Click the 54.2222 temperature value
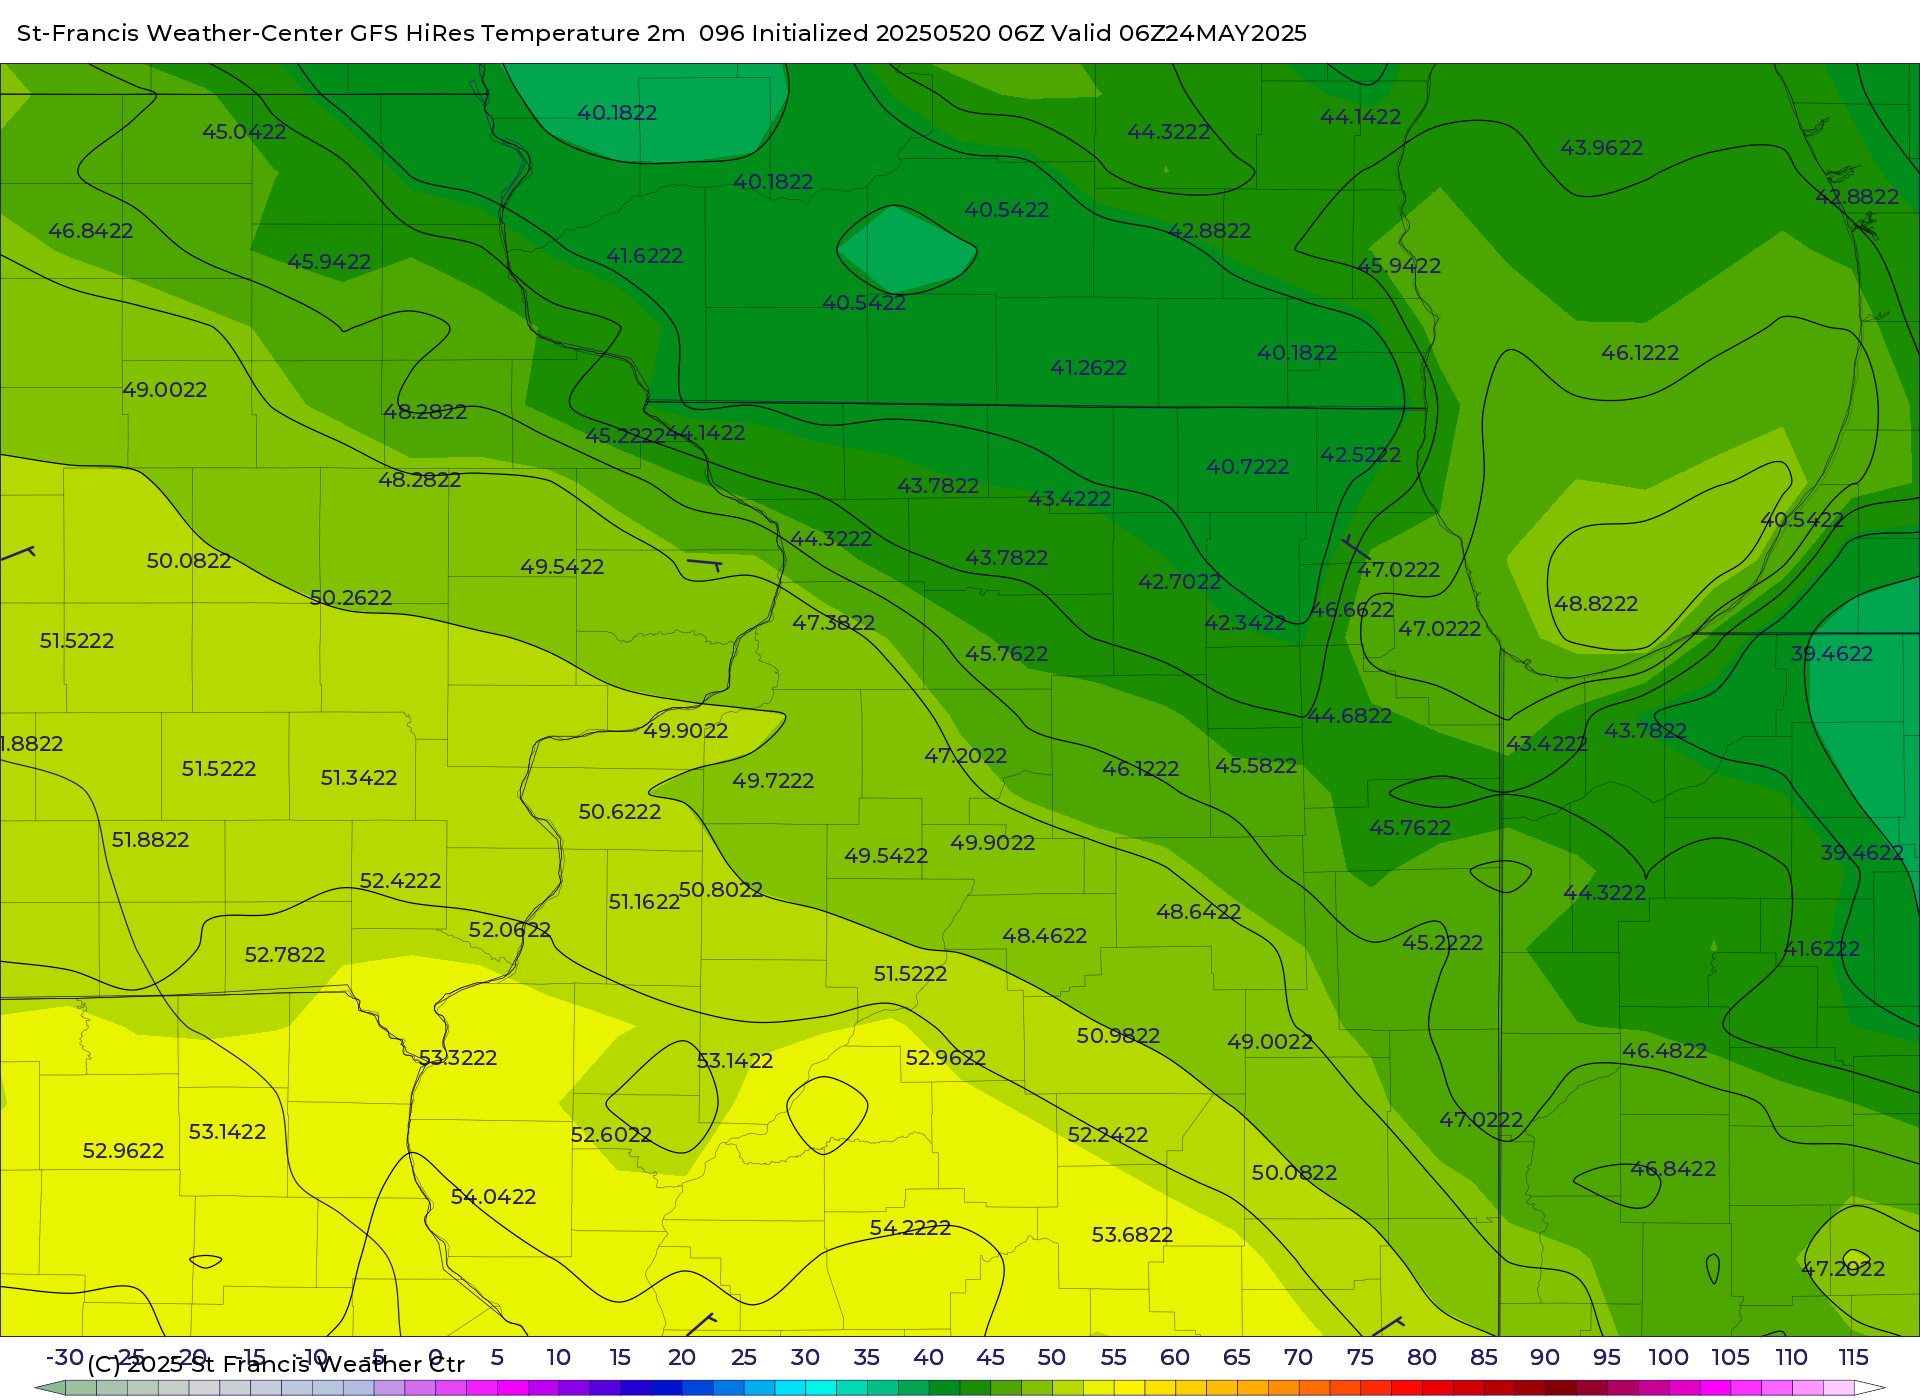Screen dimensions: 1920x1400 coord(910,1228)
